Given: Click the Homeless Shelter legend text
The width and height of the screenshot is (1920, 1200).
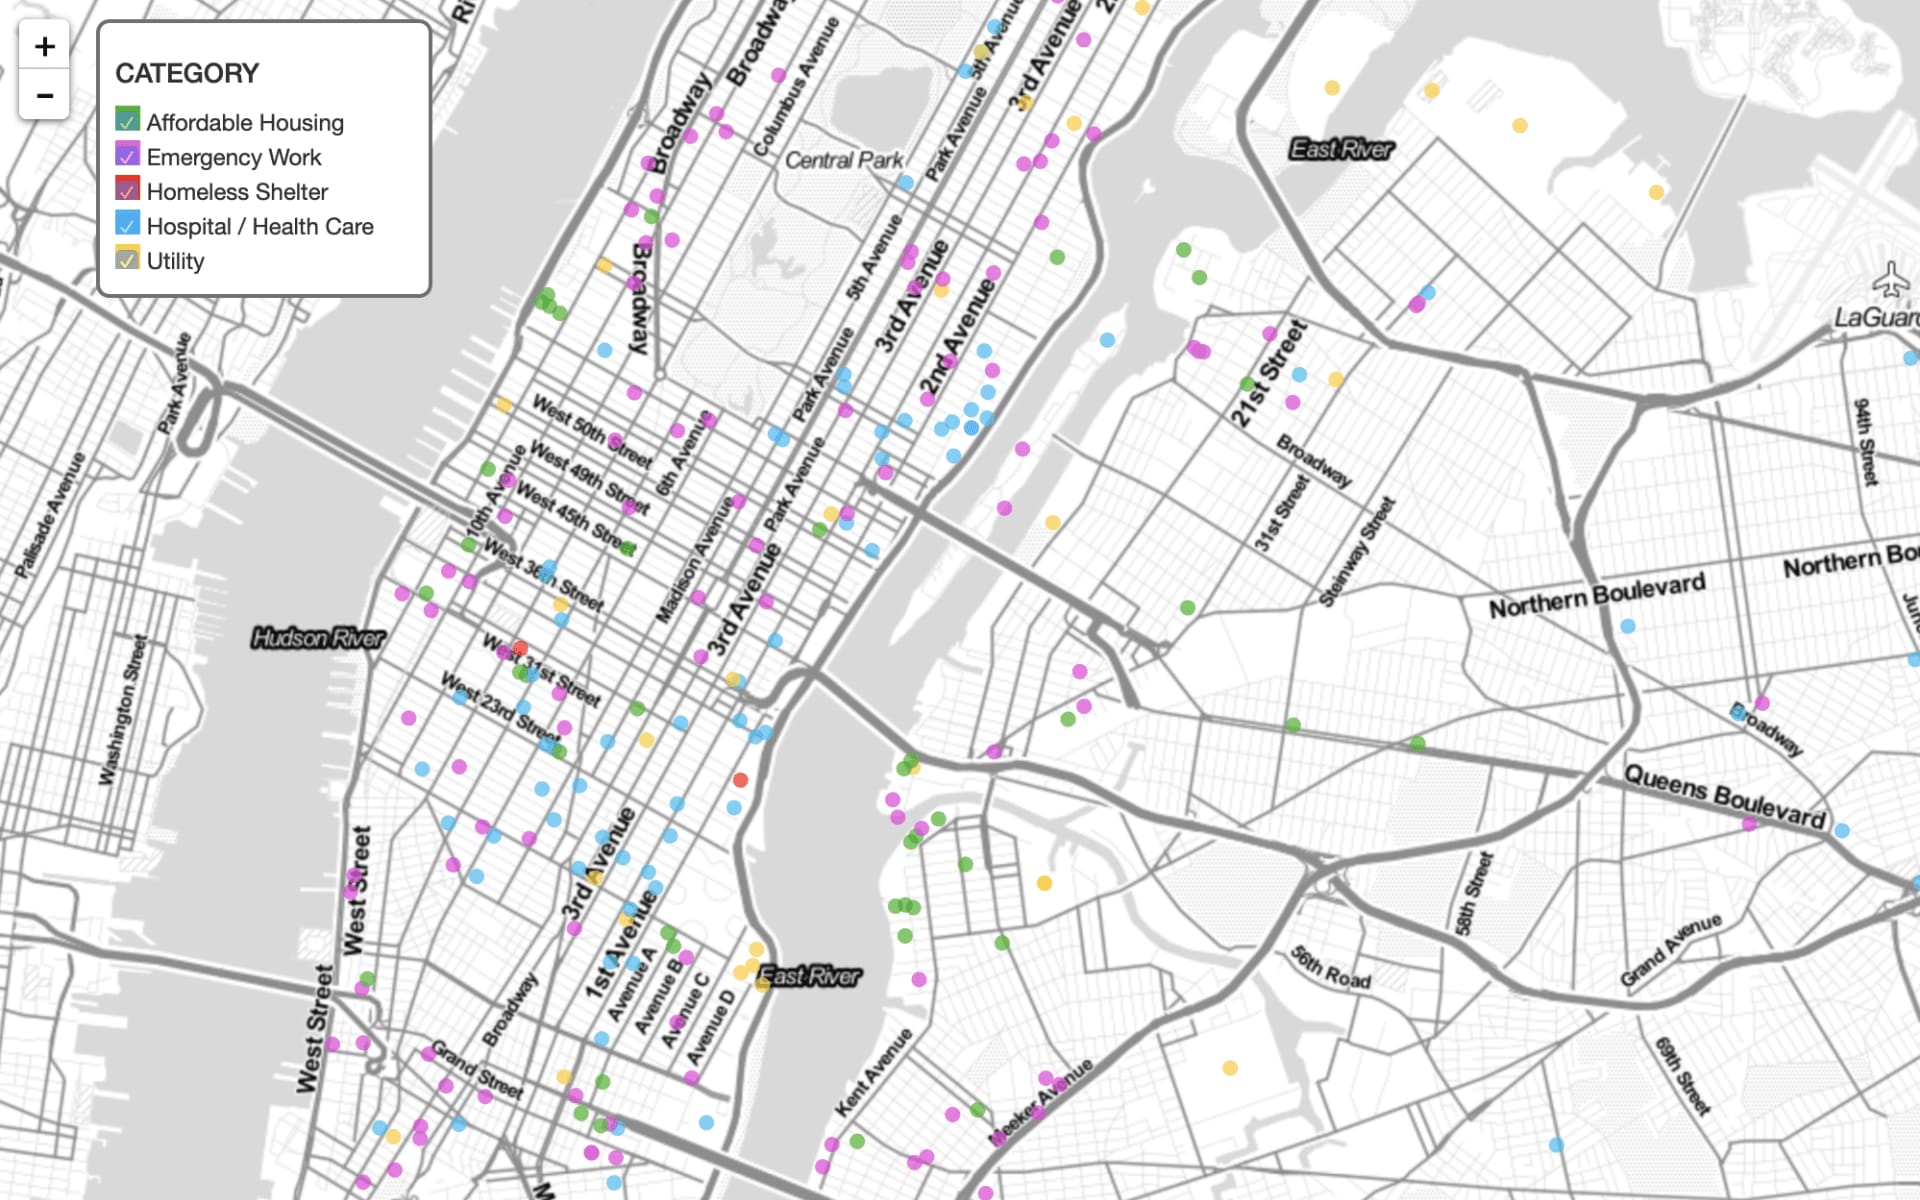Looking at the screenshot, I should pos(237,192).
